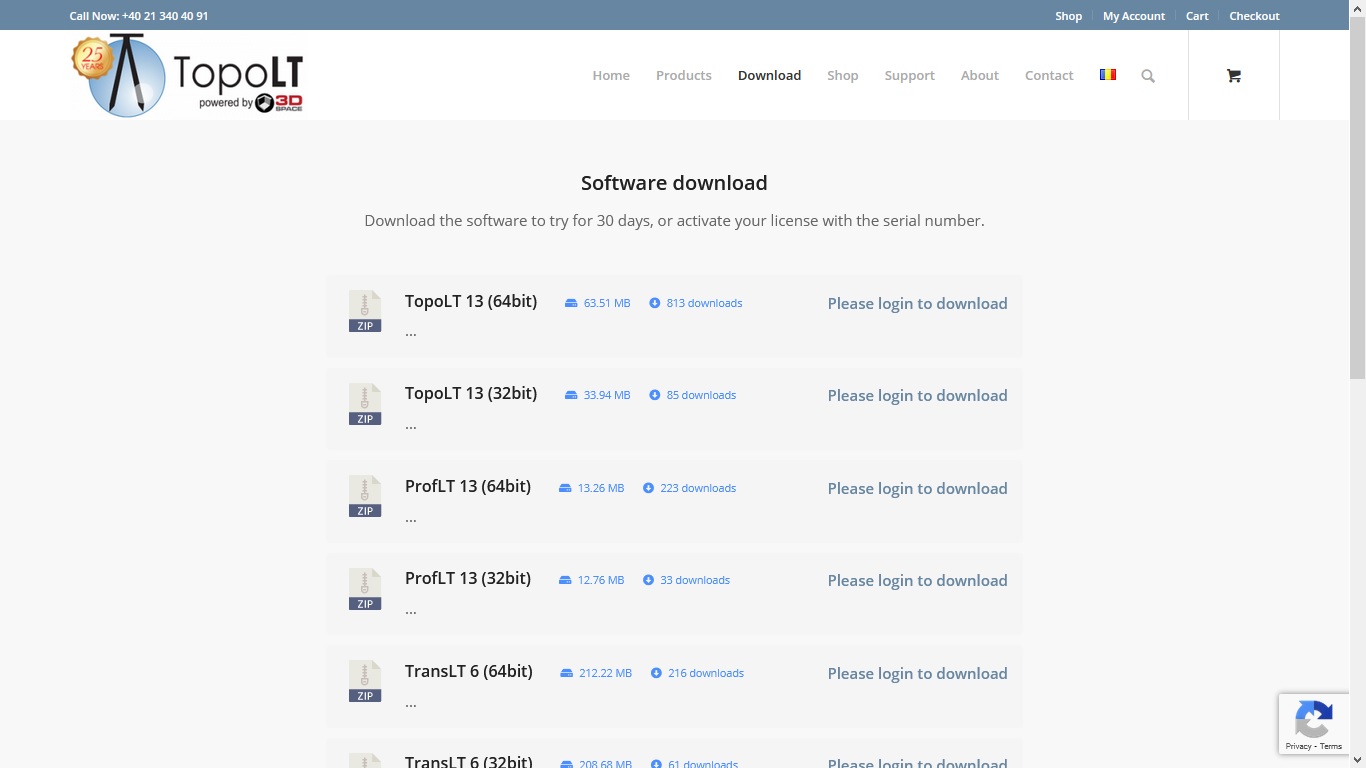
Task: Click the ZIP icon for ProfLT 13 (32bit)
Action: coord(365,589)
